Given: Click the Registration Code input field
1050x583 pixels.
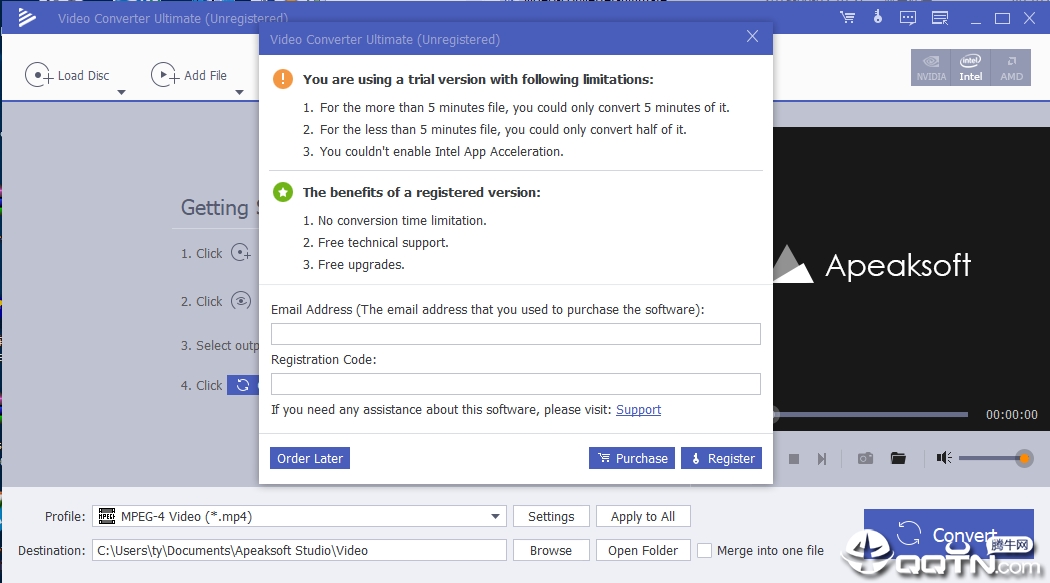Looking at the screenshot, I should pos(516,384).
